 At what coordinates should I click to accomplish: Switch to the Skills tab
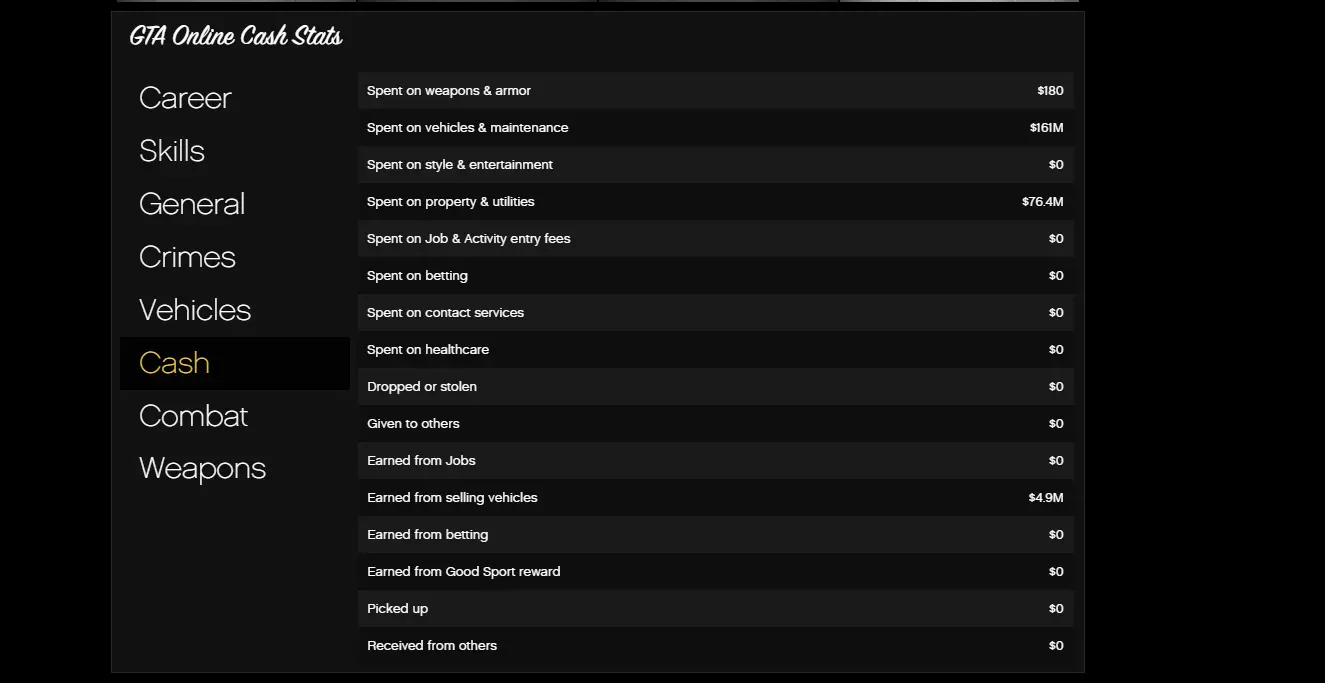click(x=172, y=151)
